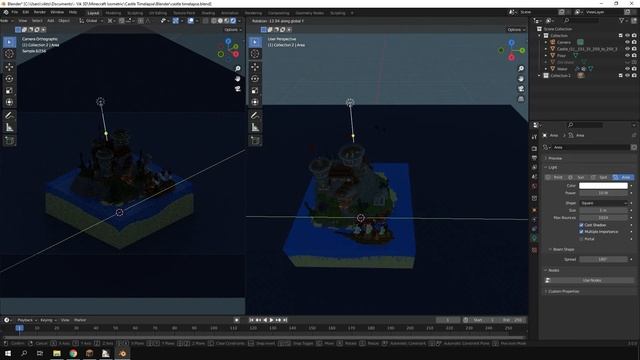Viewport: 640px width, 360px height.
Task: Select the Point light type
Action: [x=555, y=177]
